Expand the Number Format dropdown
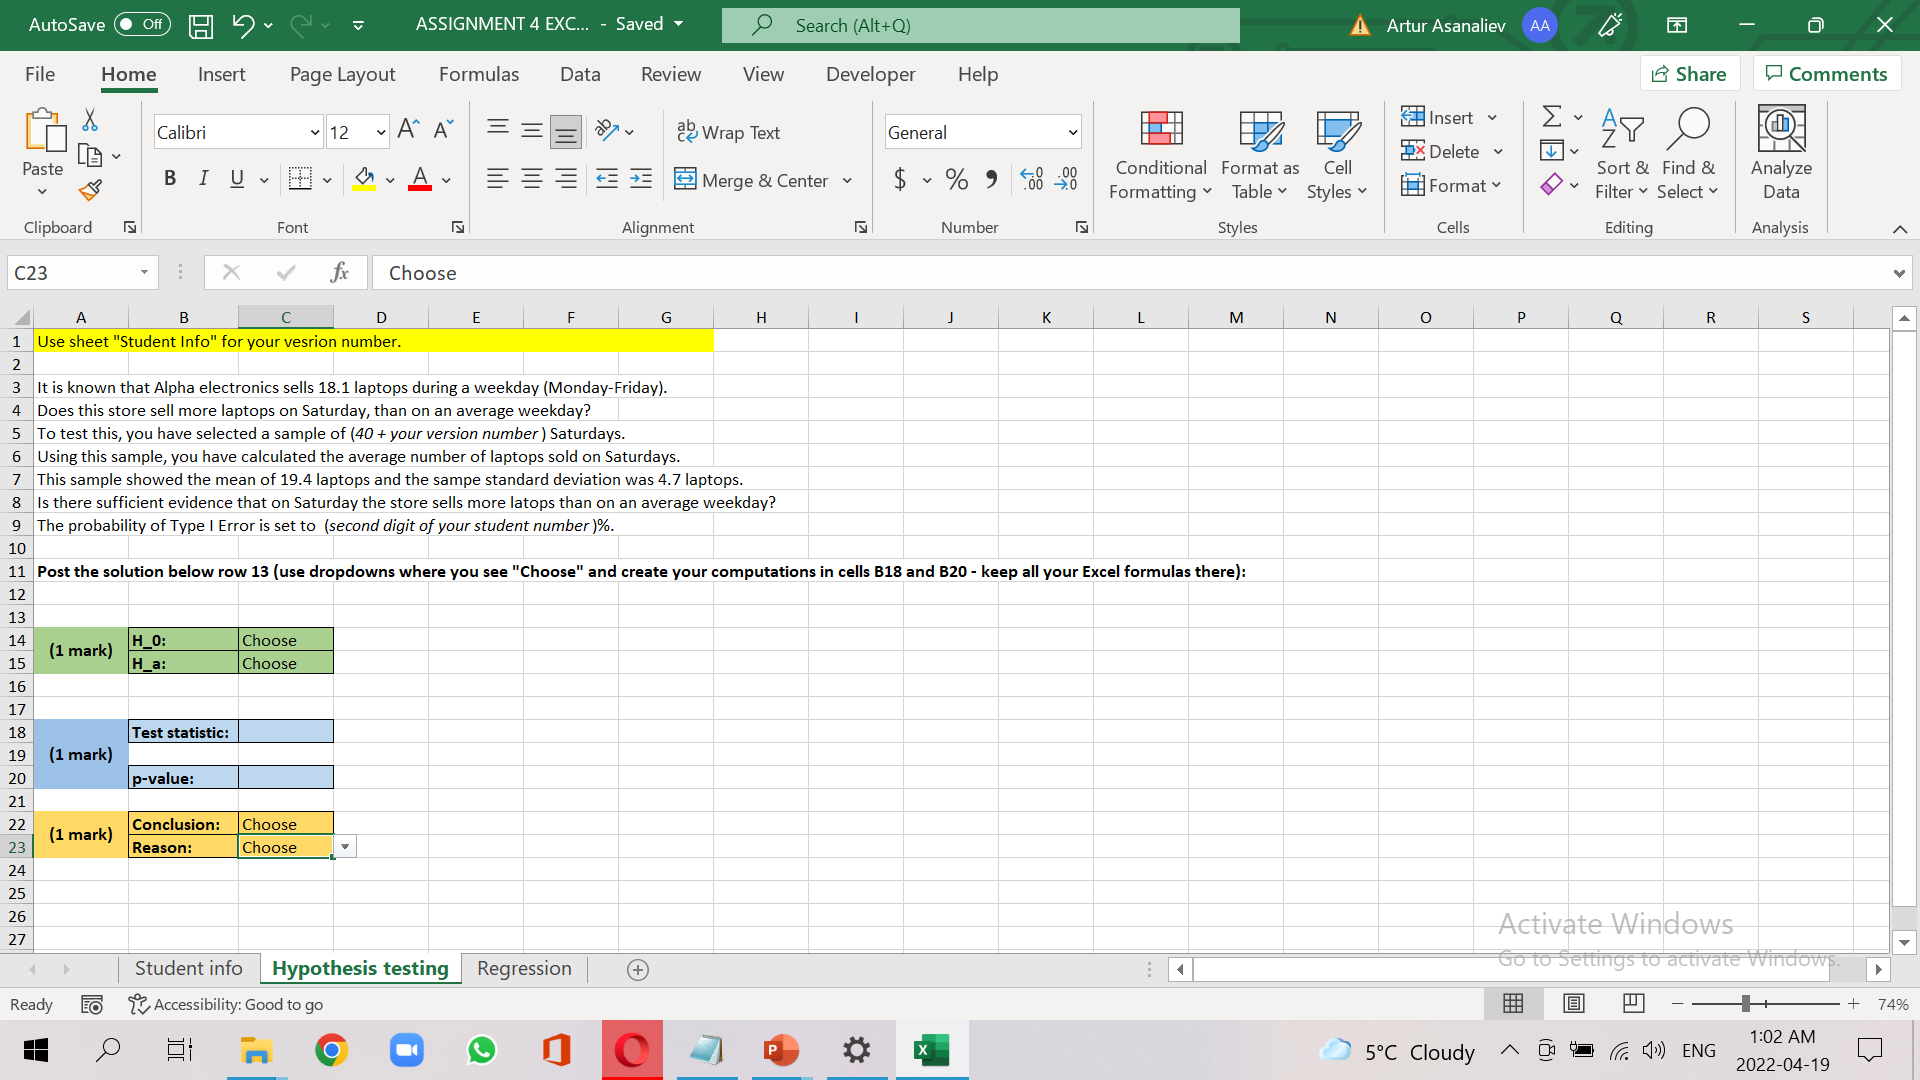Viewport: 1920px width, 1080px height. pyautogui.click(x=1073, y=131)
